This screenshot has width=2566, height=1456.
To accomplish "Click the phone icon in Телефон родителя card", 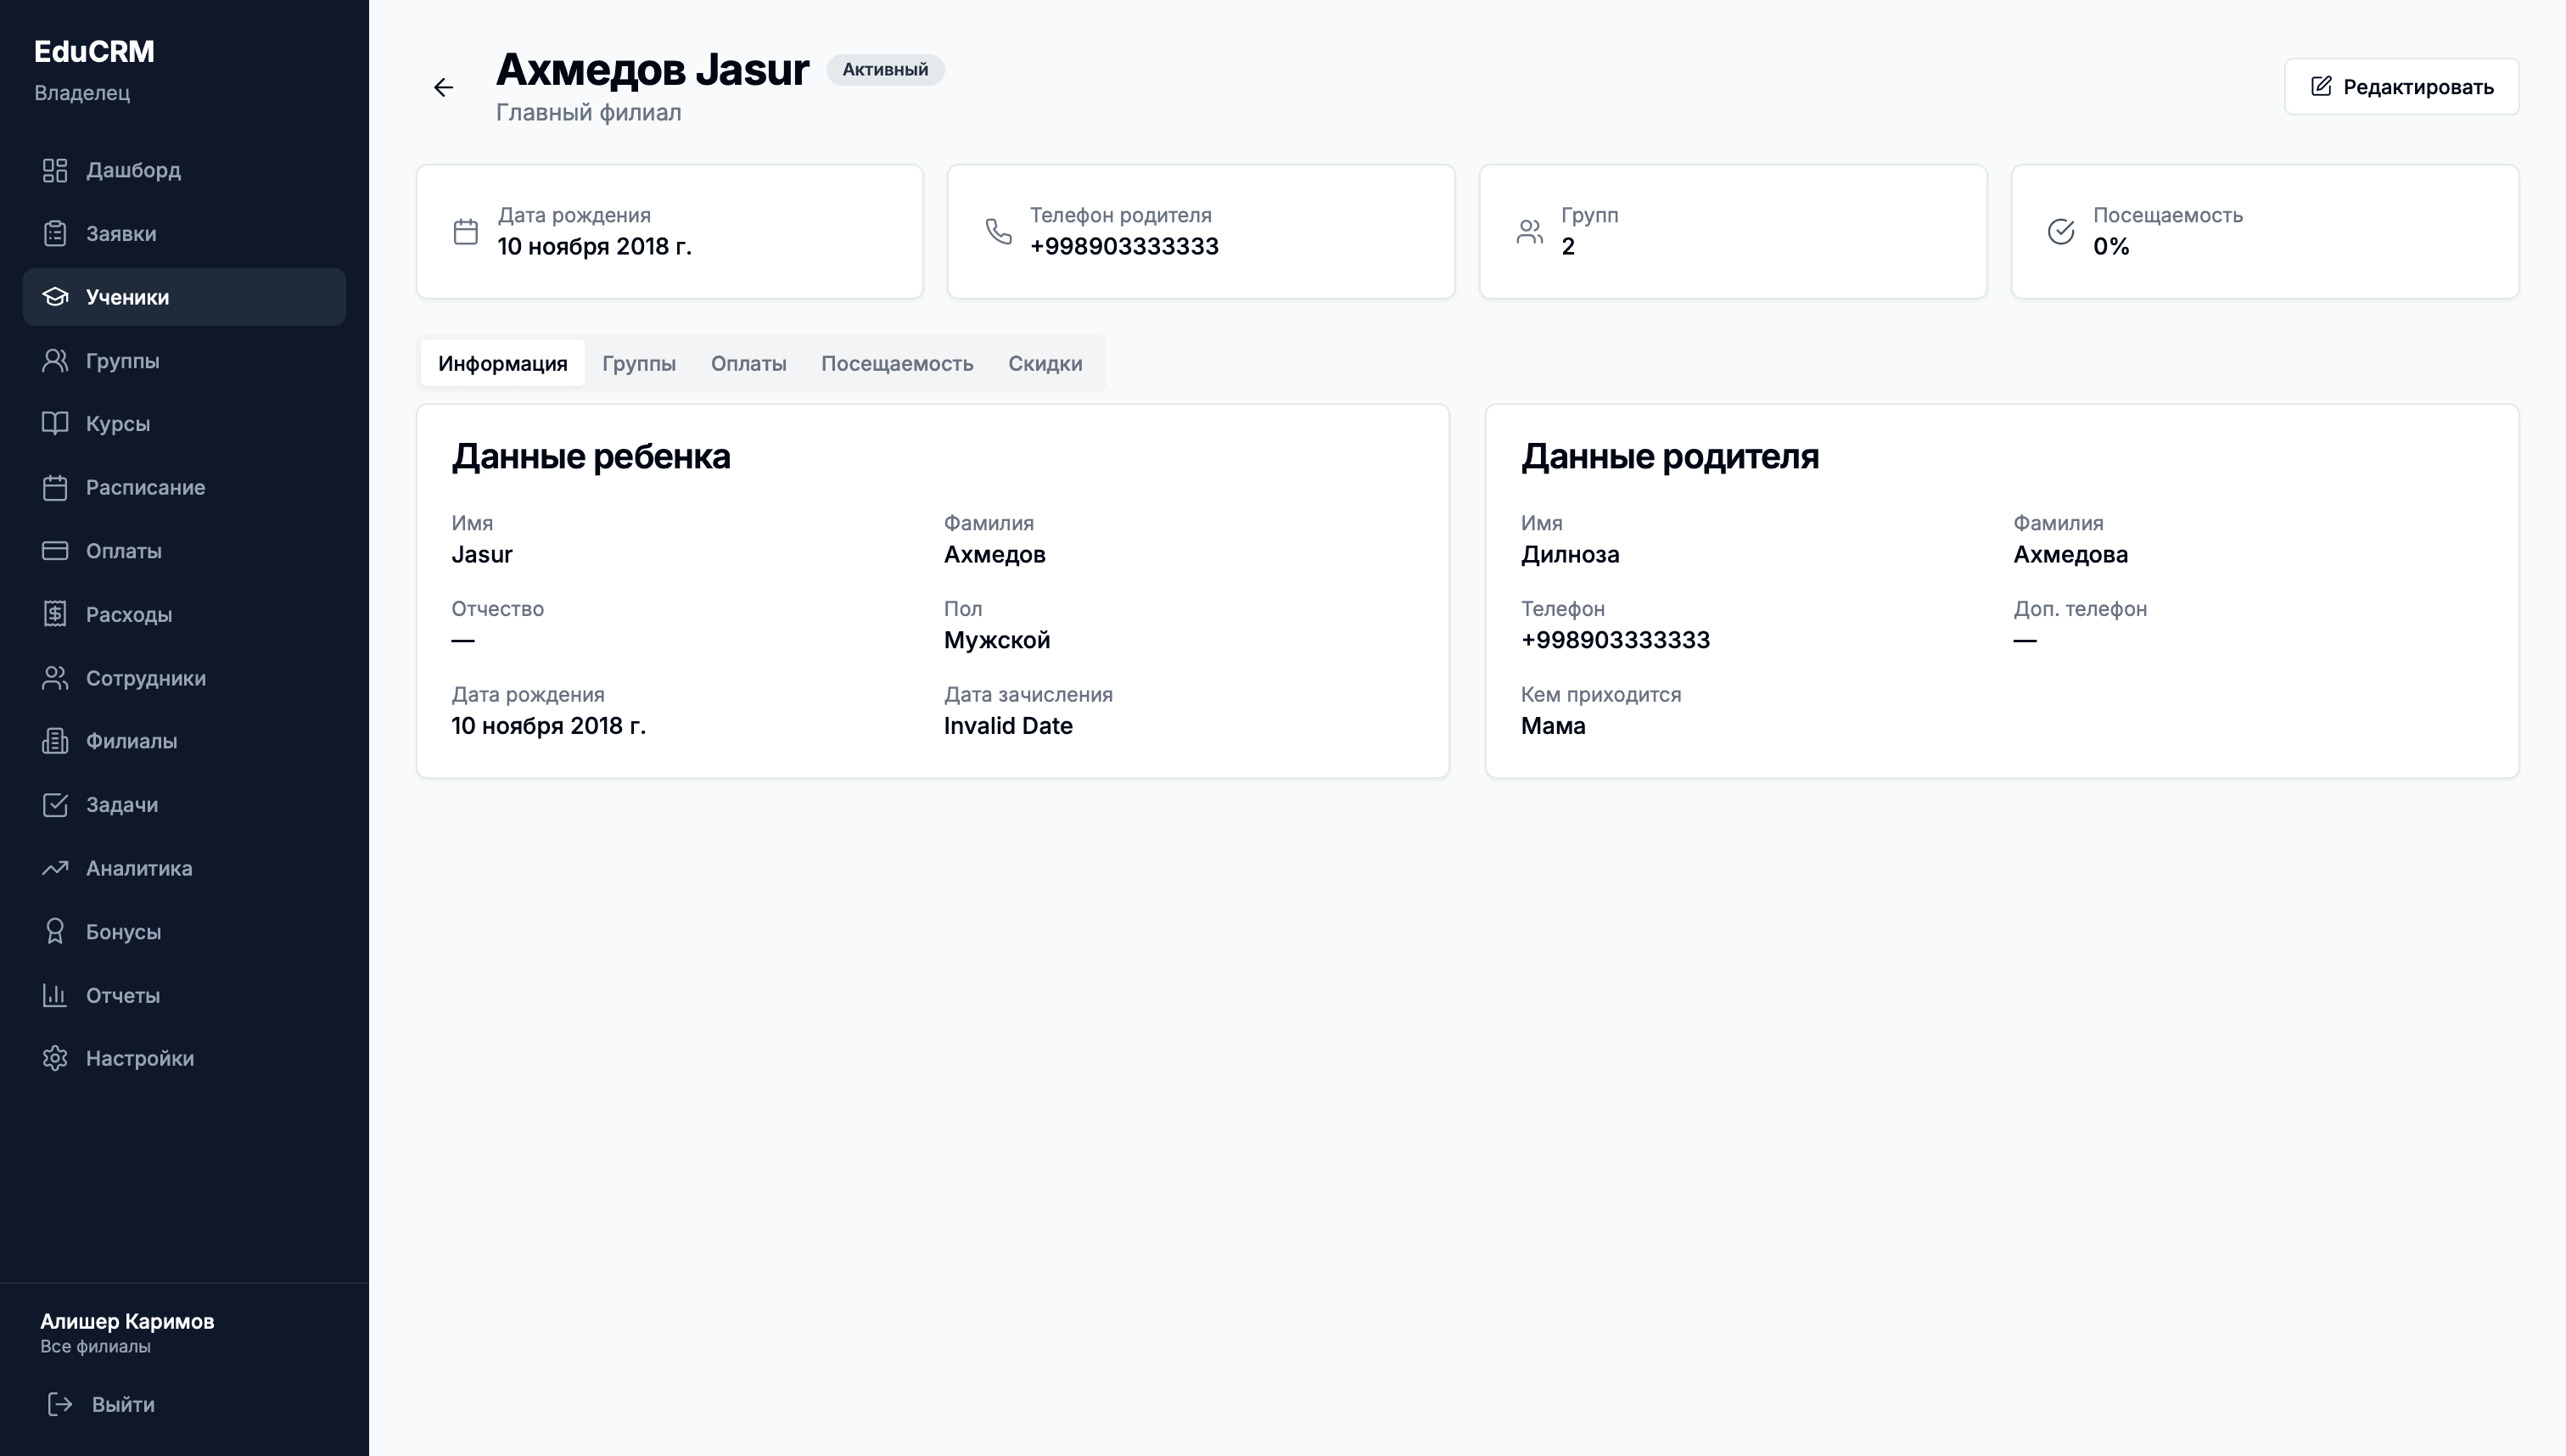I will coord(998,232).
